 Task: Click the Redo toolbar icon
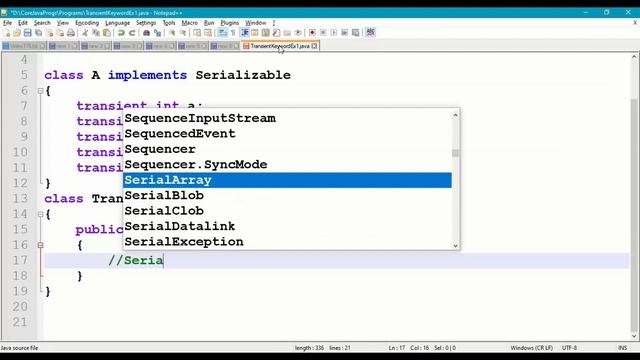tap(132, 33)
